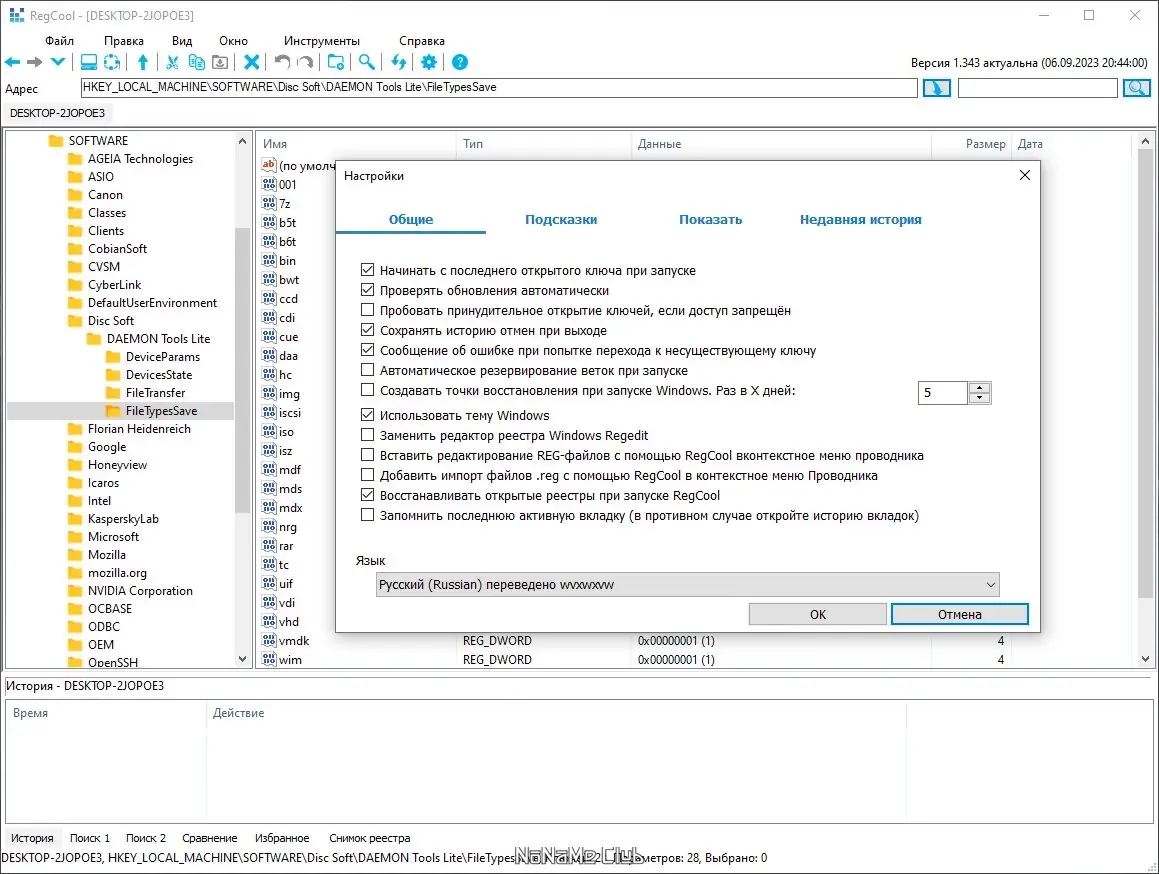Open the Файл menu
Screen dimensions: 1159x874
pyautogui.click(x=59, y=41)
